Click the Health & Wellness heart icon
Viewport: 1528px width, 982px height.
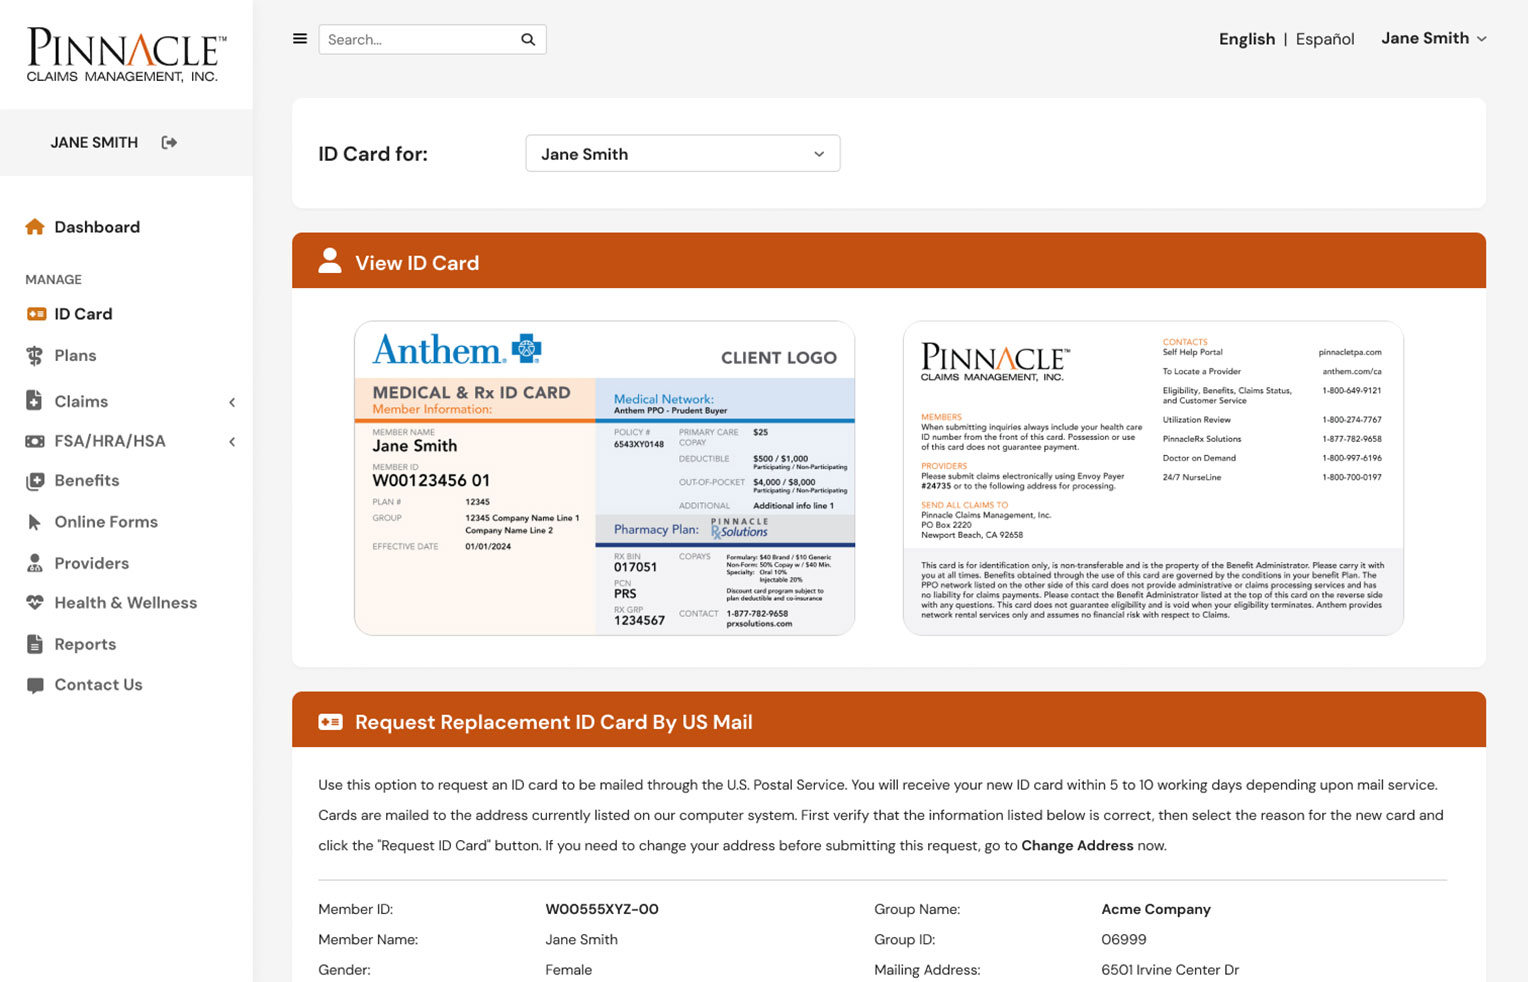(35, 603)
